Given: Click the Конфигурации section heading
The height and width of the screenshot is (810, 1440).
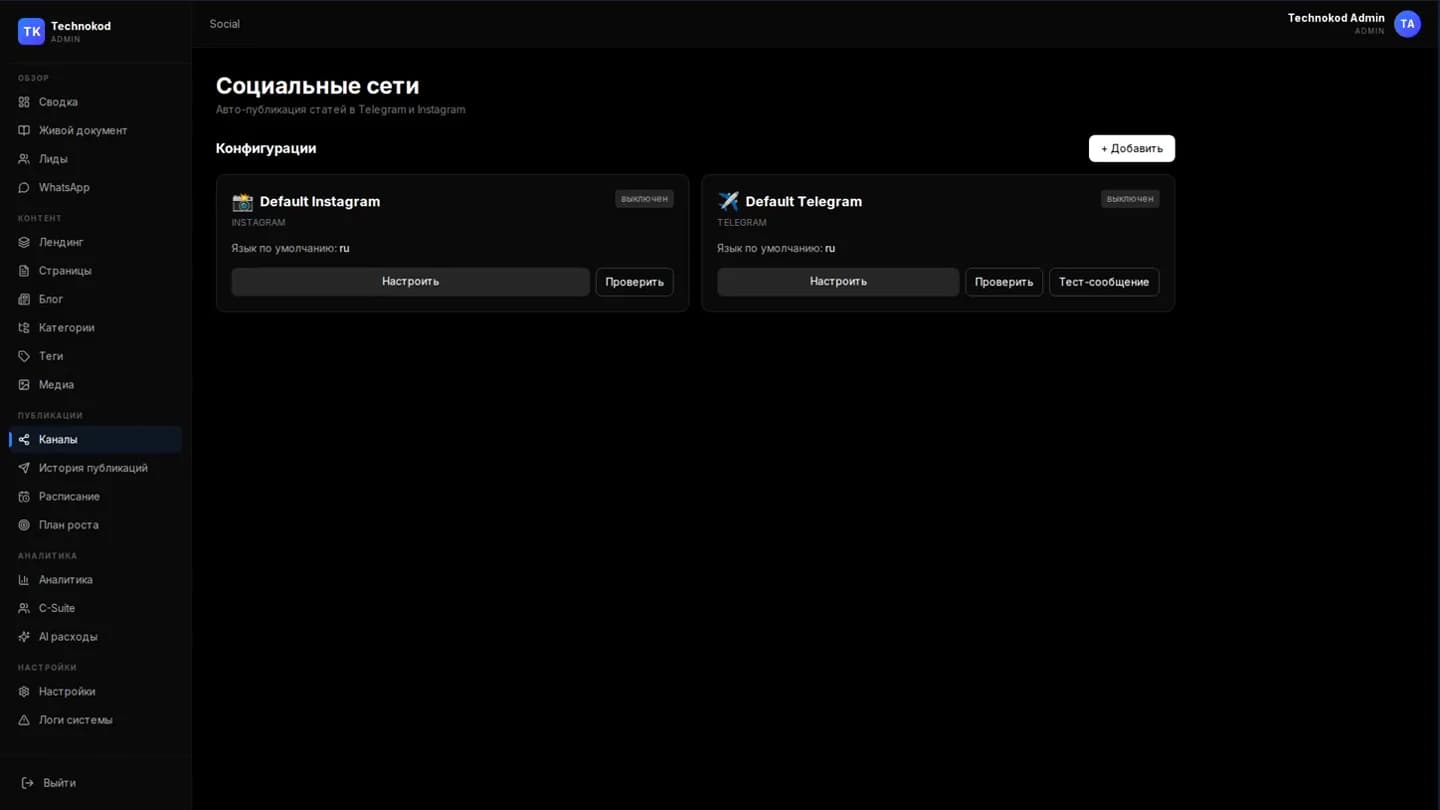Looking at the screenshot, I should pyautogui.click(x=266, y=148).
